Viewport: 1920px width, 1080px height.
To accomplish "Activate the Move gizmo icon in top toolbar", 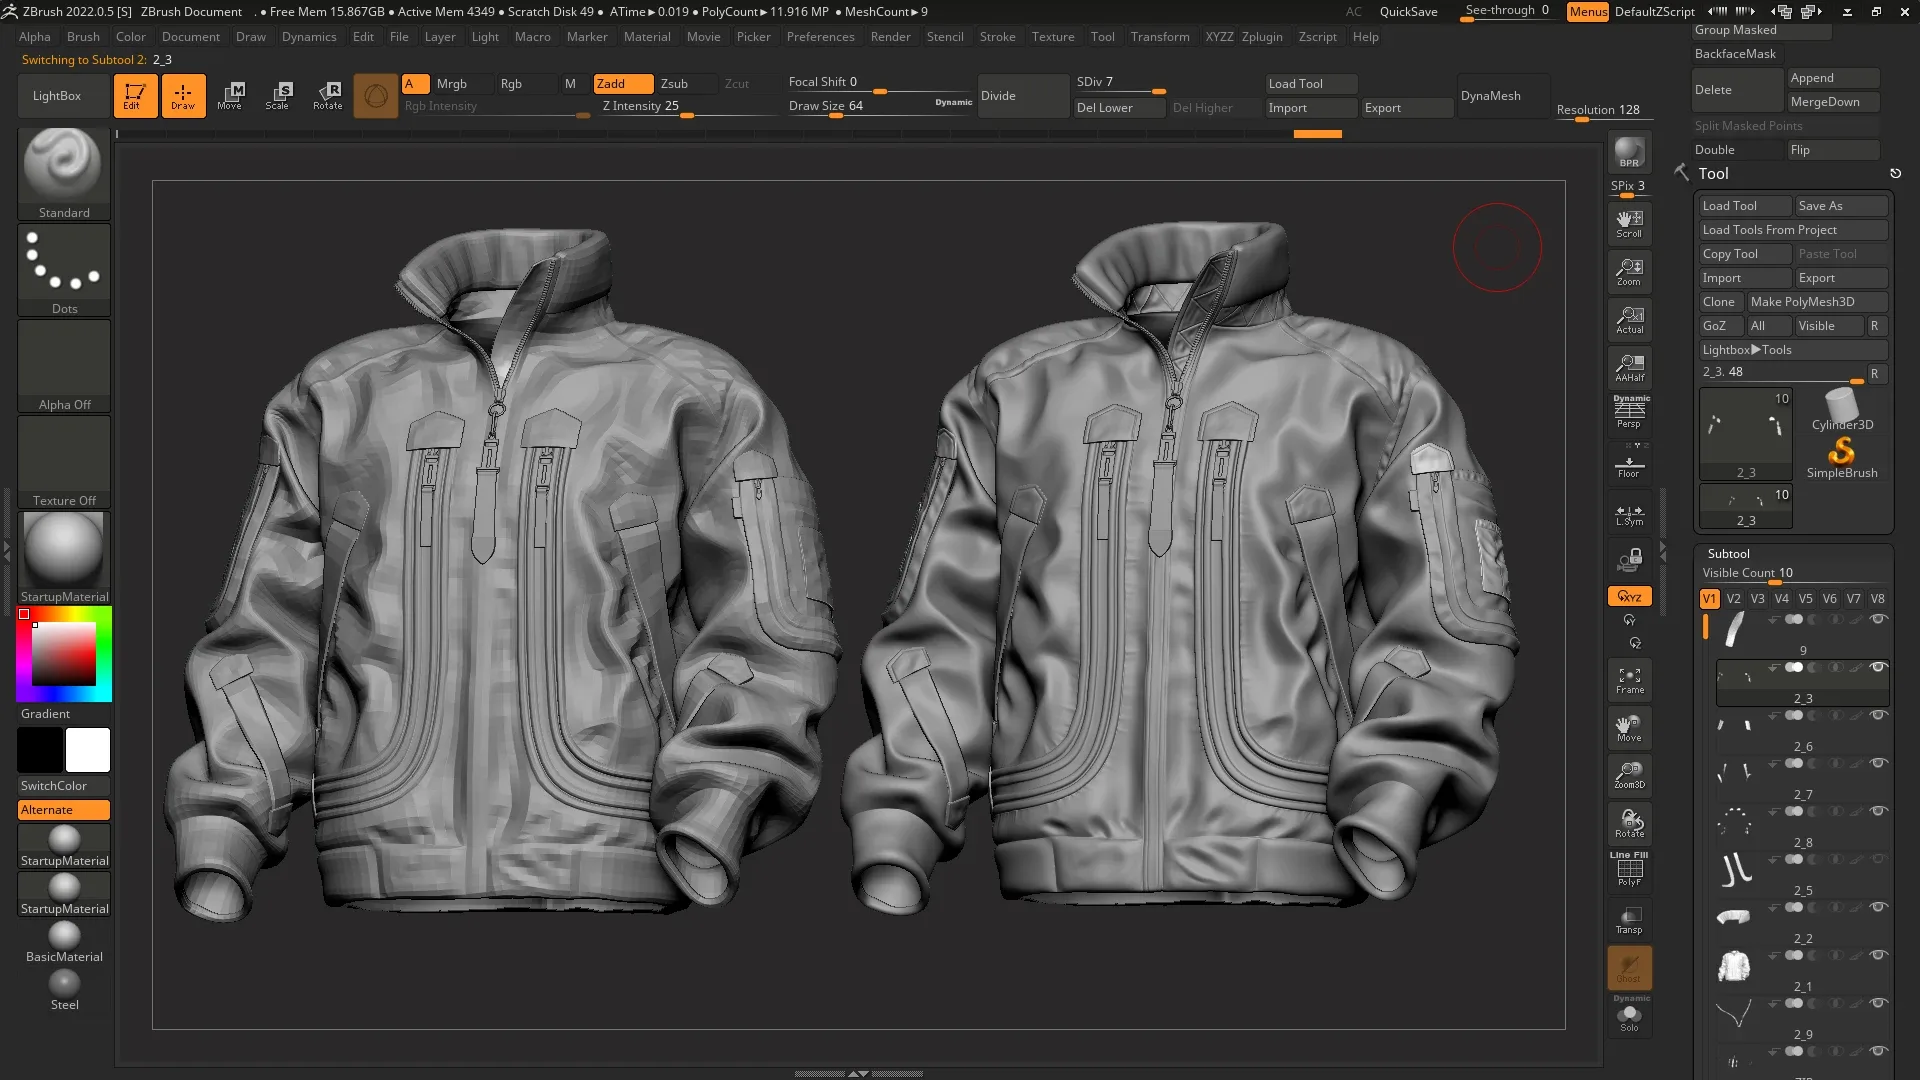I will (x=232, y=96).
